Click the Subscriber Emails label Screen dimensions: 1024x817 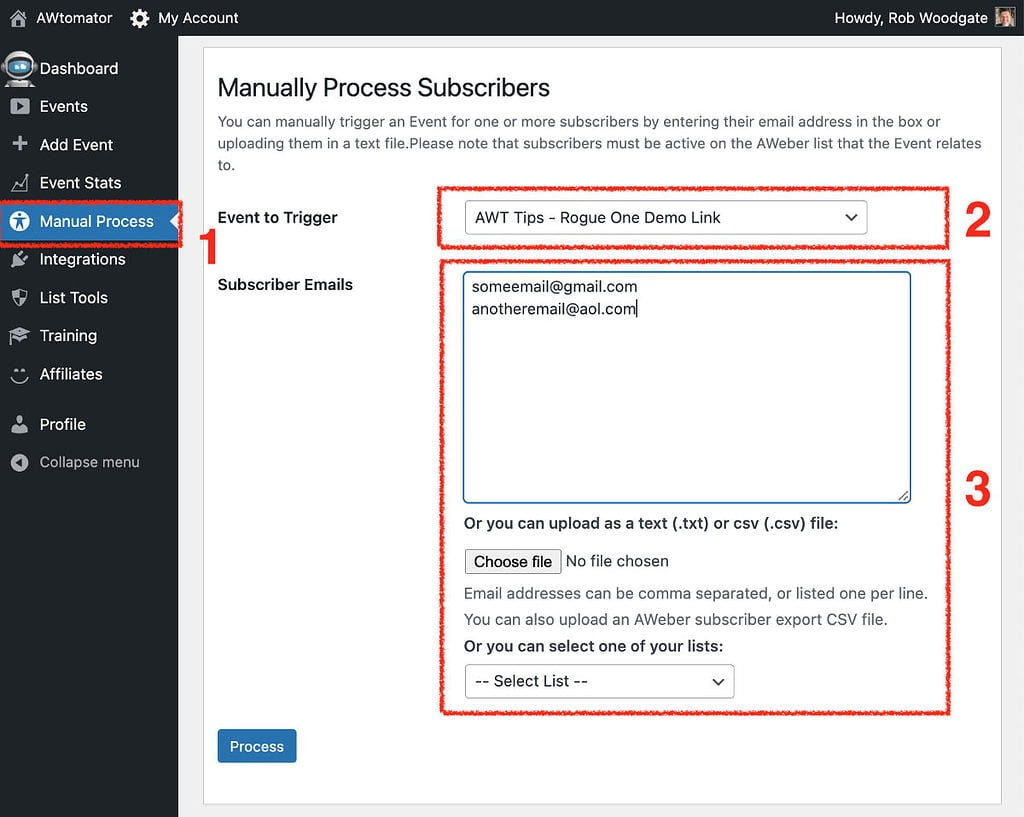tap(285, 285)
